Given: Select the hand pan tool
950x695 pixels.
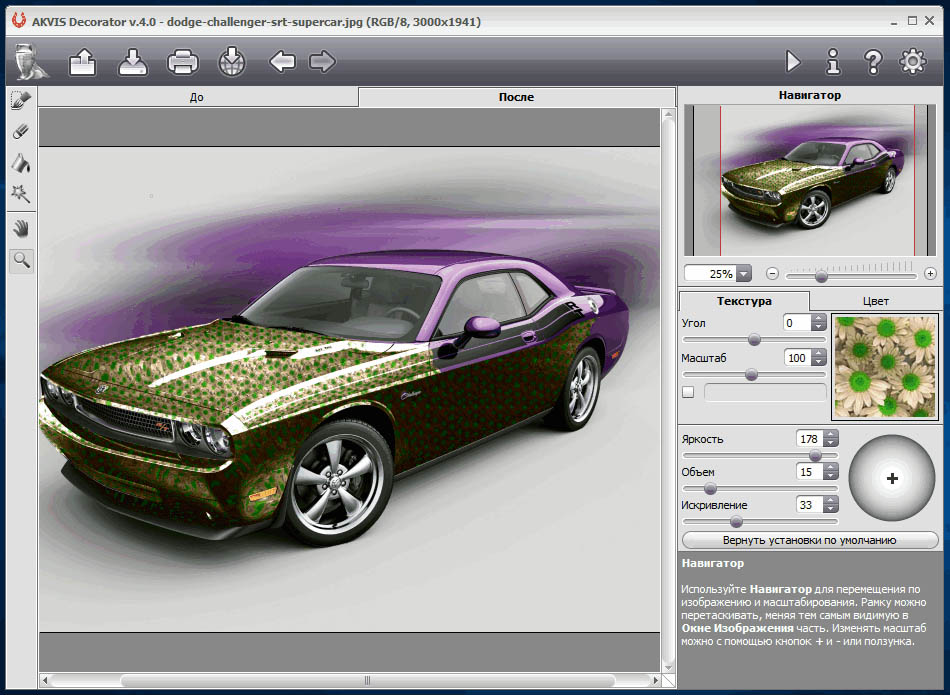Looking at the screenshot, I should pos(21,228).
